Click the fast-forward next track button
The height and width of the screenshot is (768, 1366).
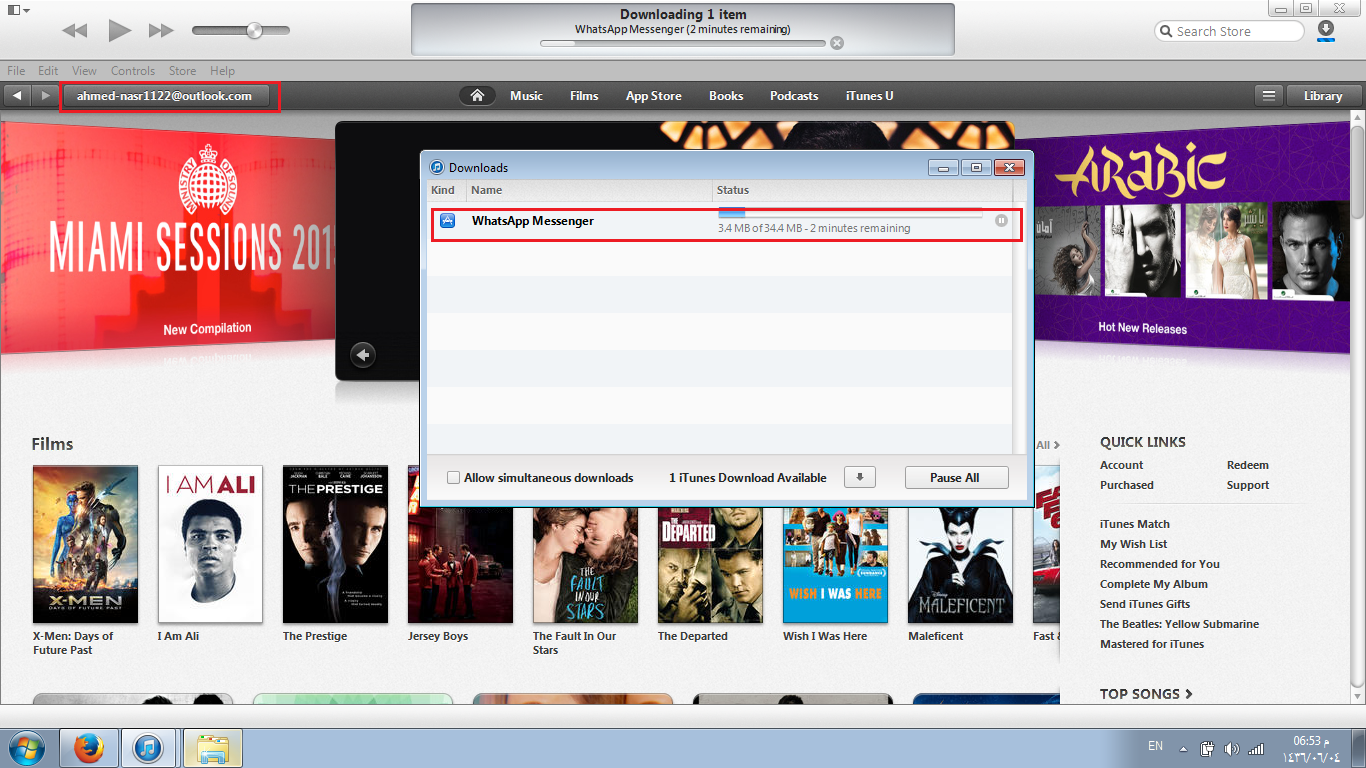click(161, 31)
